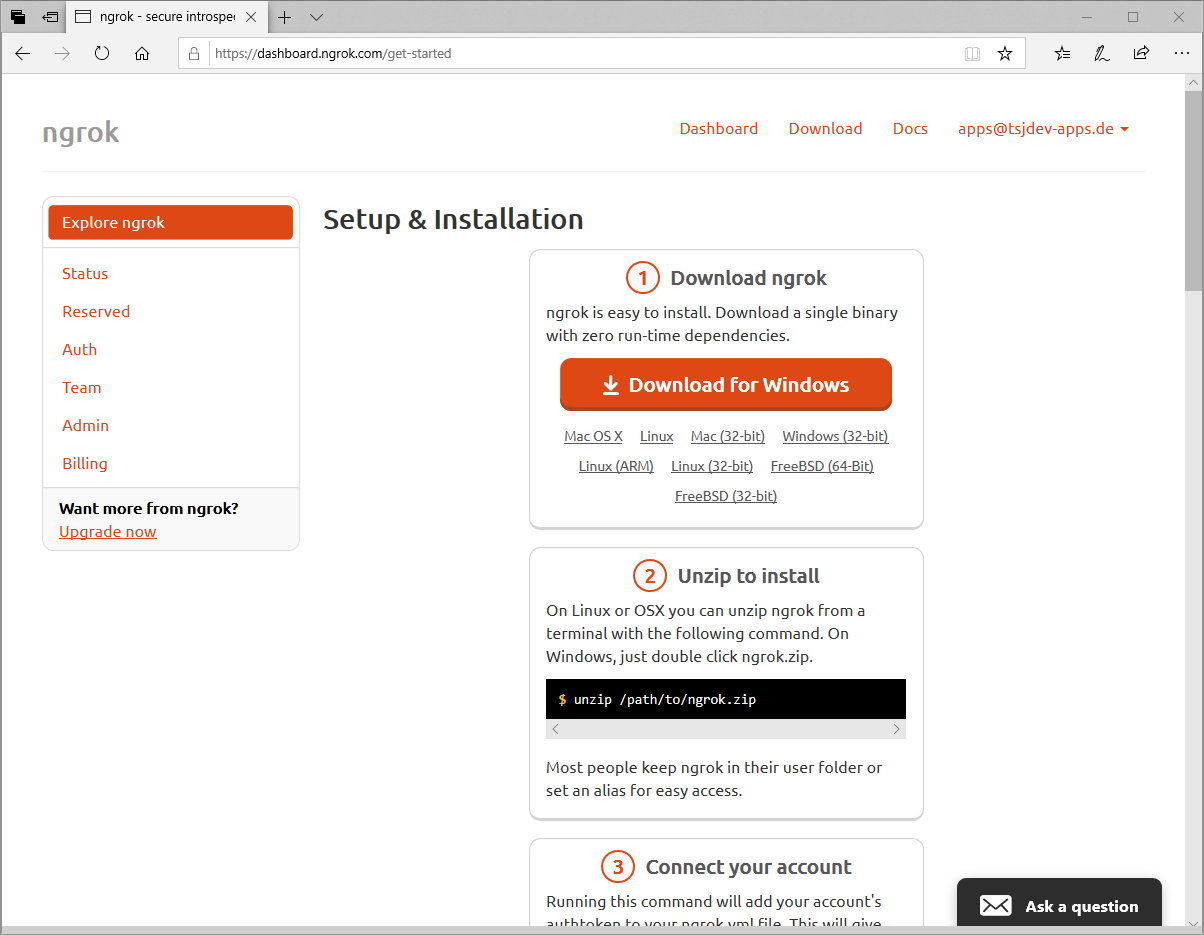Viewport: 1204px width, 935px height.
Task: Open Reading view book icon
Action: (972, 54)
